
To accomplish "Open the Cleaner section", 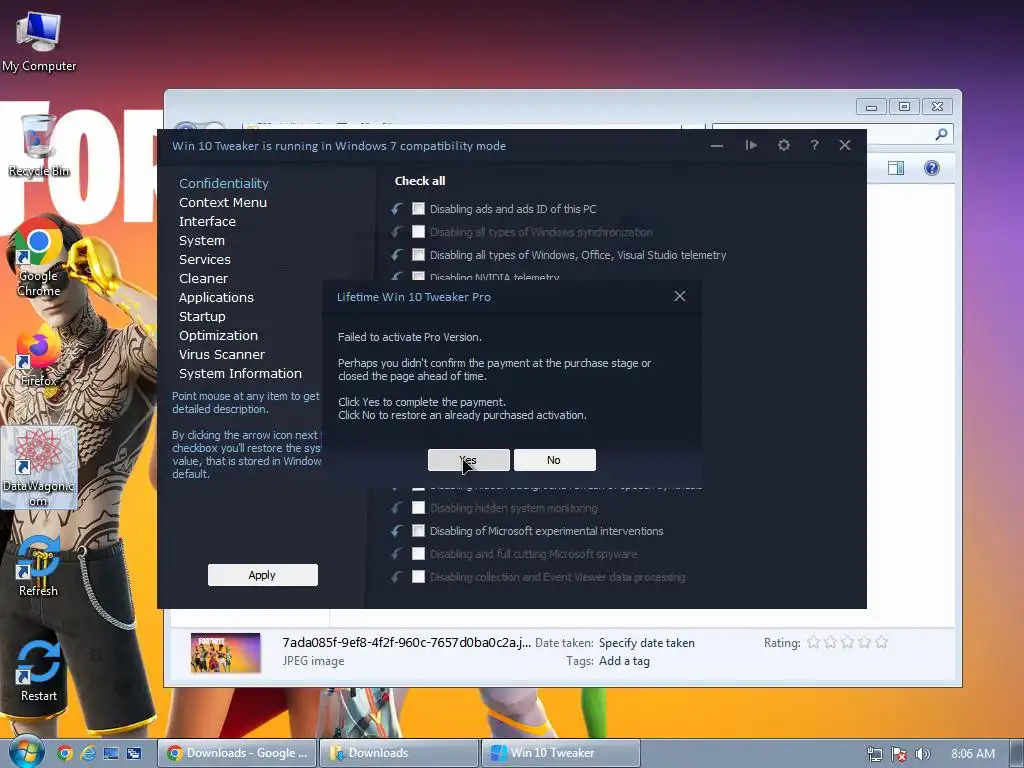I will coord(203,278).
